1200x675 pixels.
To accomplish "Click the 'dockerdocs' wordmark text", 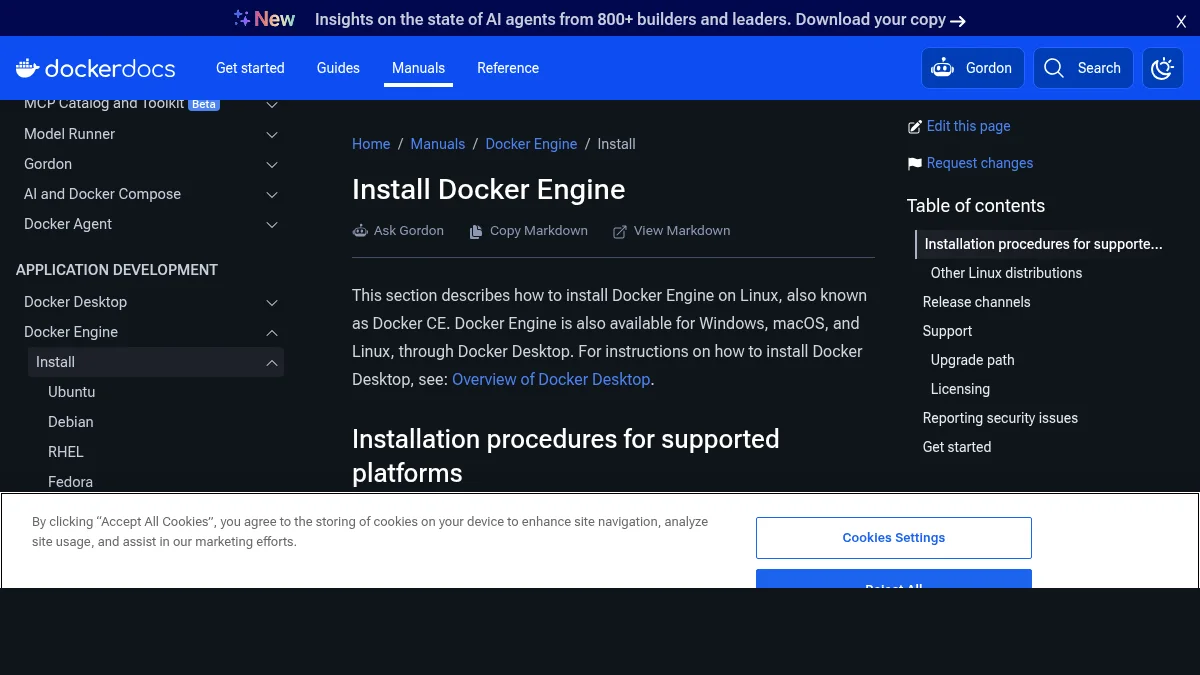I will click(110, 68).
